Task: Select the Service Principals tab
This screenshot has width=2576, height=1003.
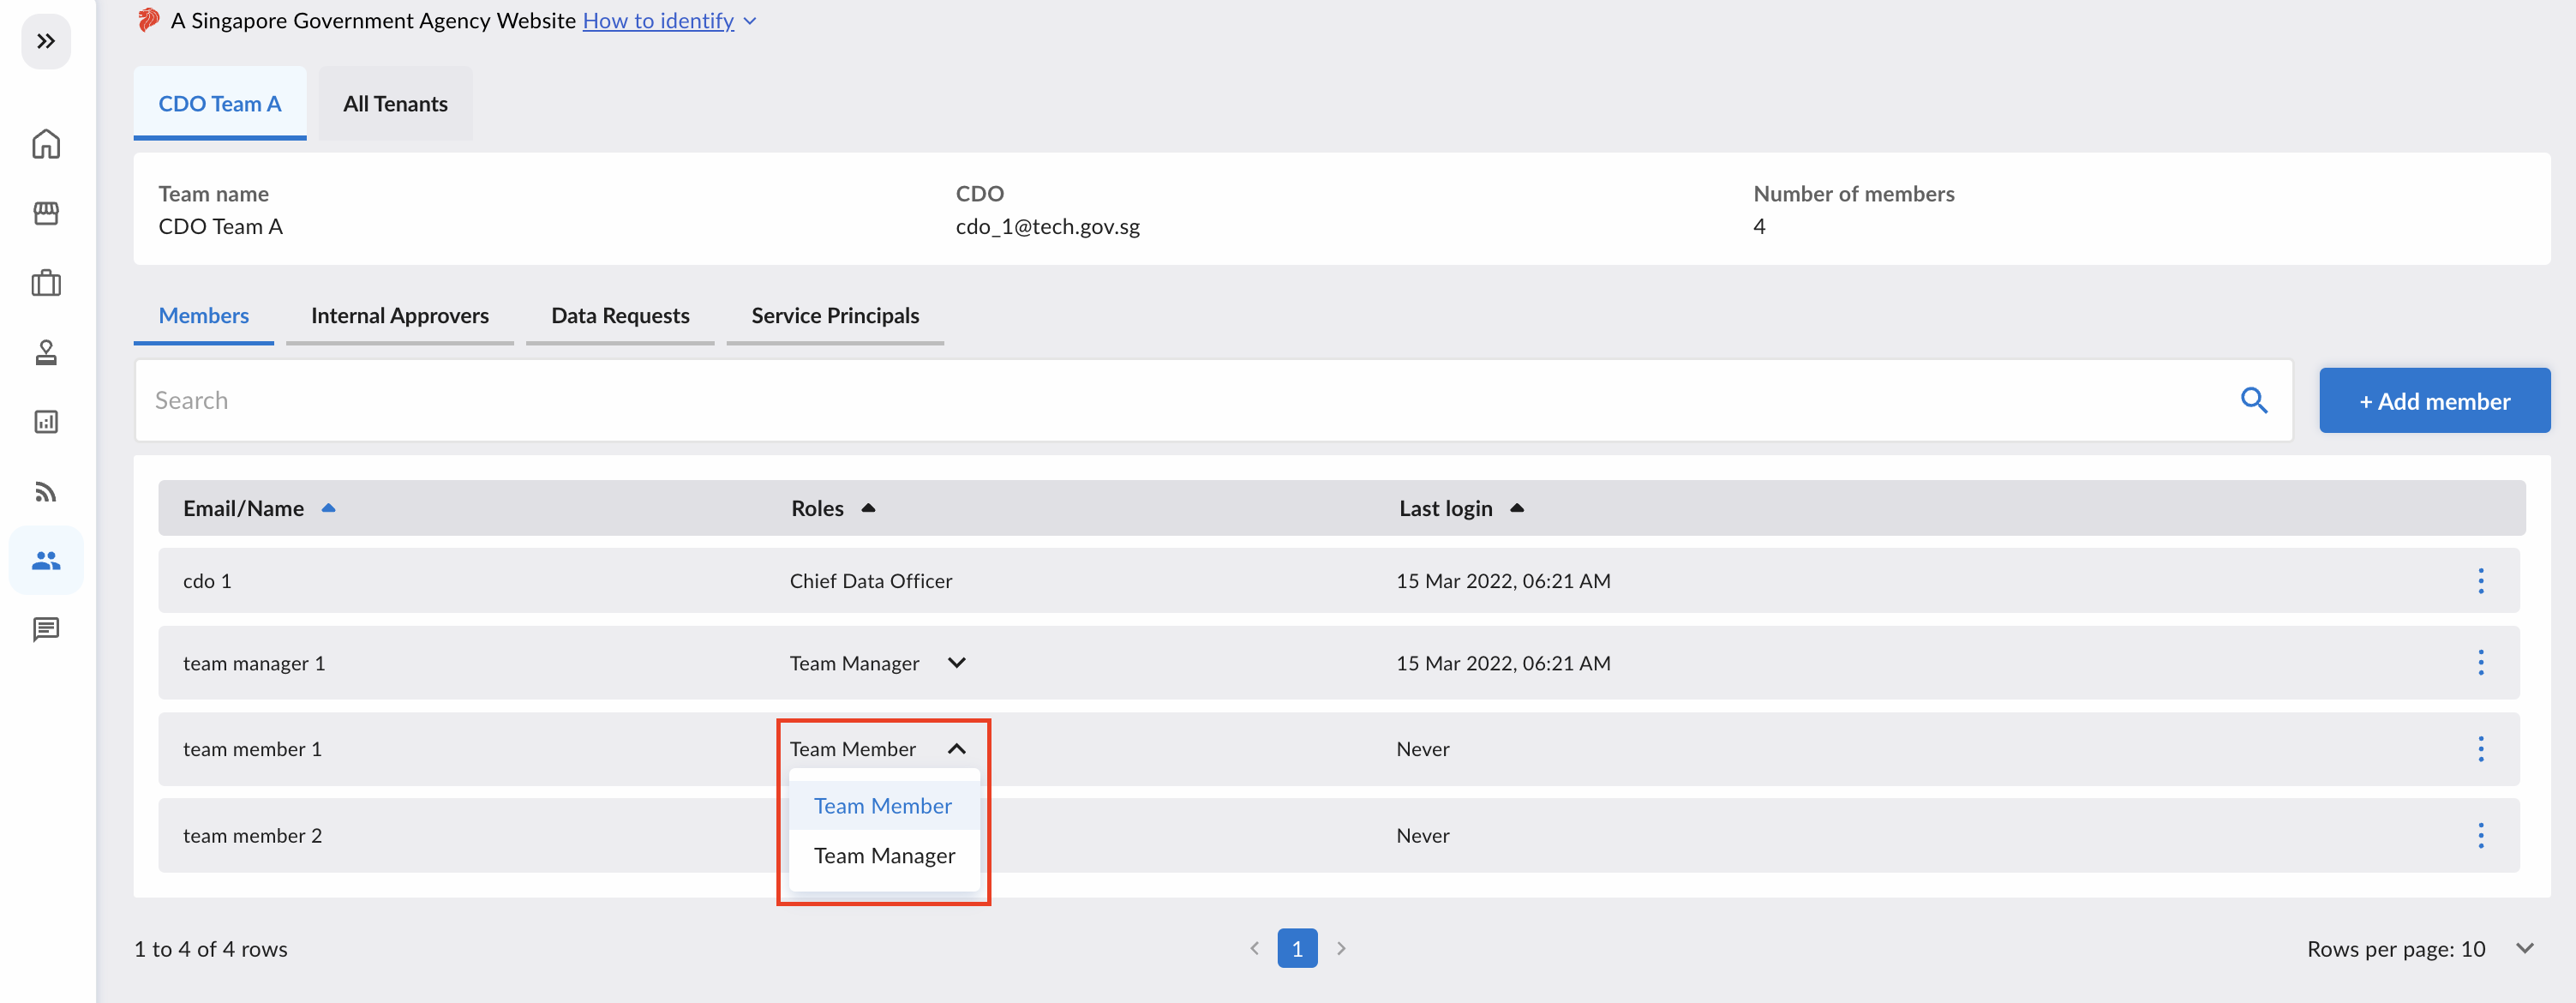Action: pos(835,316)
